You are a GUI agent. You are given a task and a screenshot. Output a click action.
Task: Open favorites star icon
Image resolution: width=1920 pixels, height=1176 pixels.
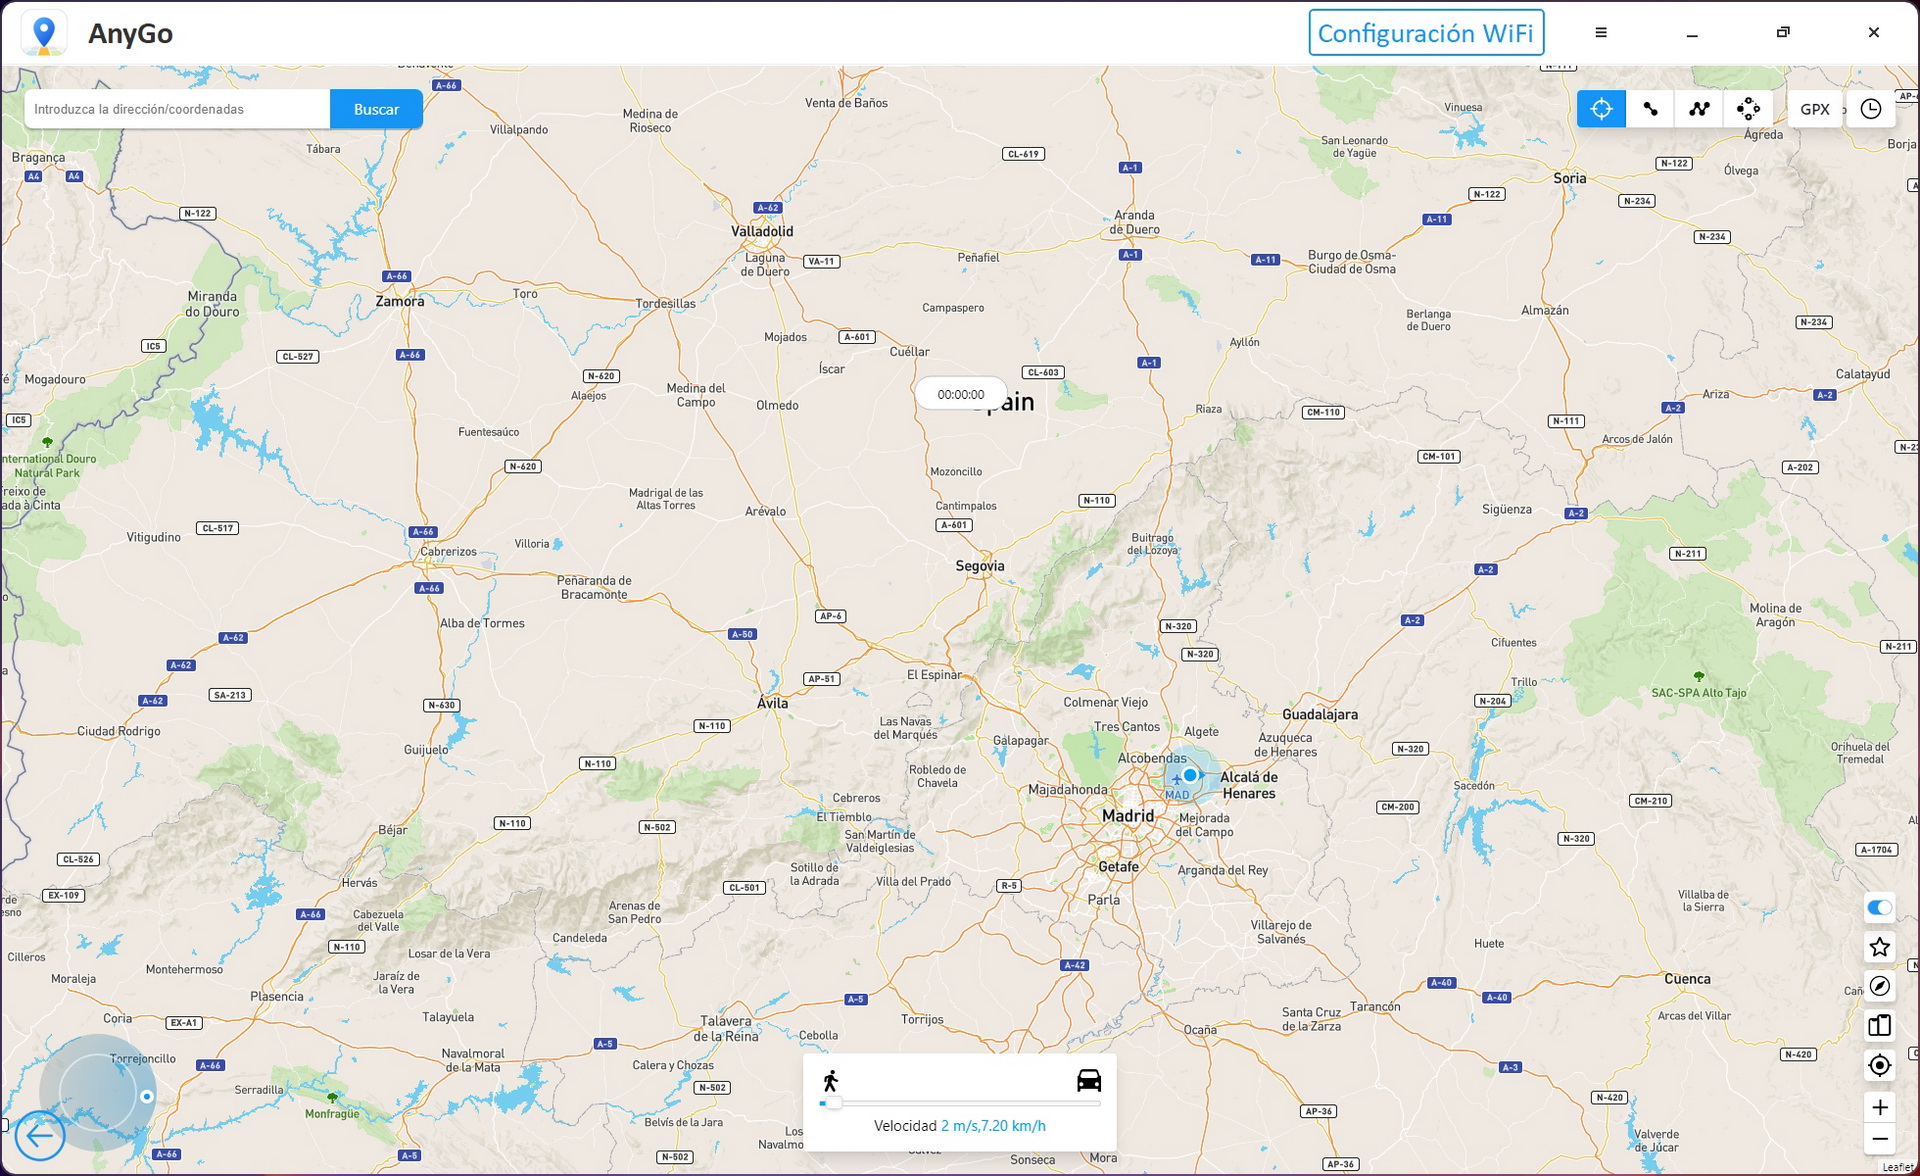pos(1880,947)
